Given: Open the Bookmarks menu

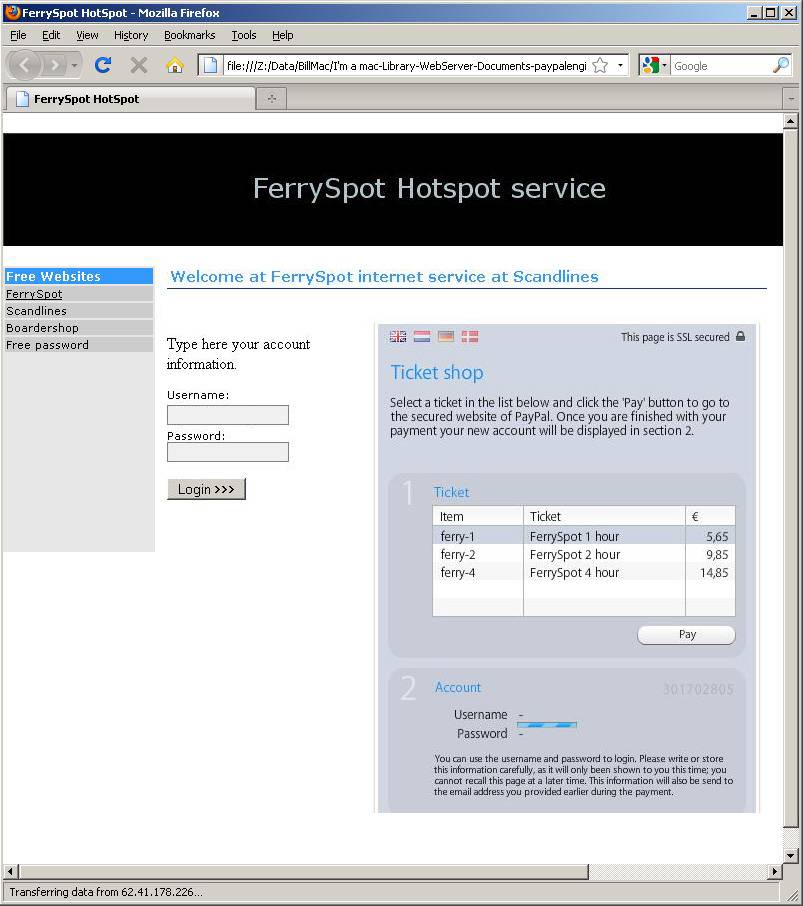Looking at the screenshot, I should pos(189,35).
